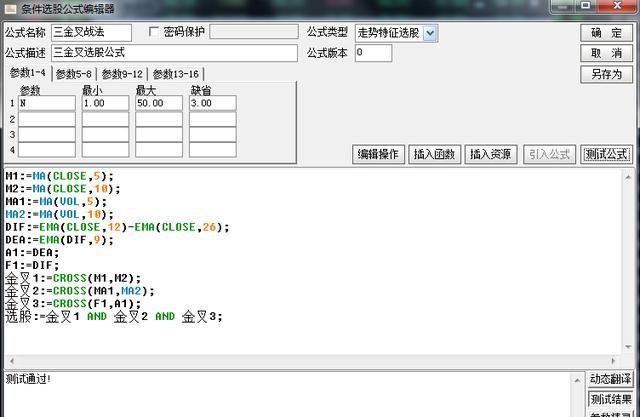640x417 pixels.
Task: Minimize the formula editor window
Action: (x=562, y=6)
